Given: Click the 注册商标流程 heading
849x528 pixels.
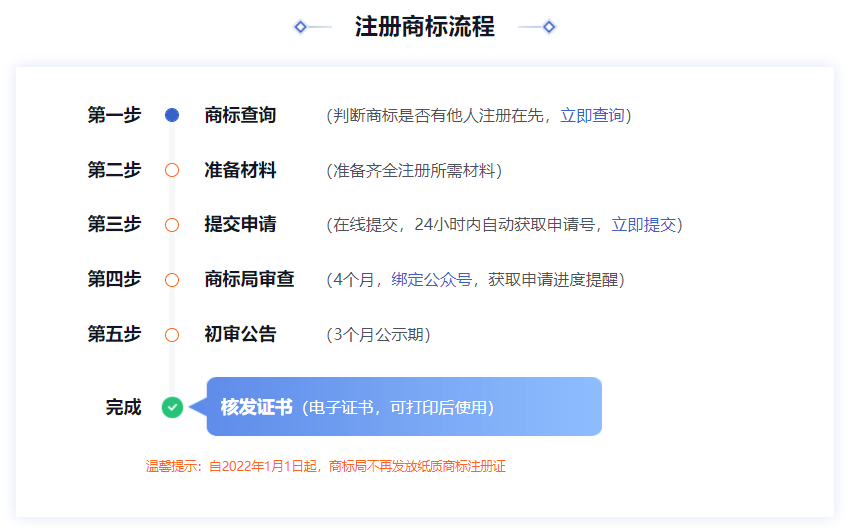Looking at the screenshot, I should (424, 27).
